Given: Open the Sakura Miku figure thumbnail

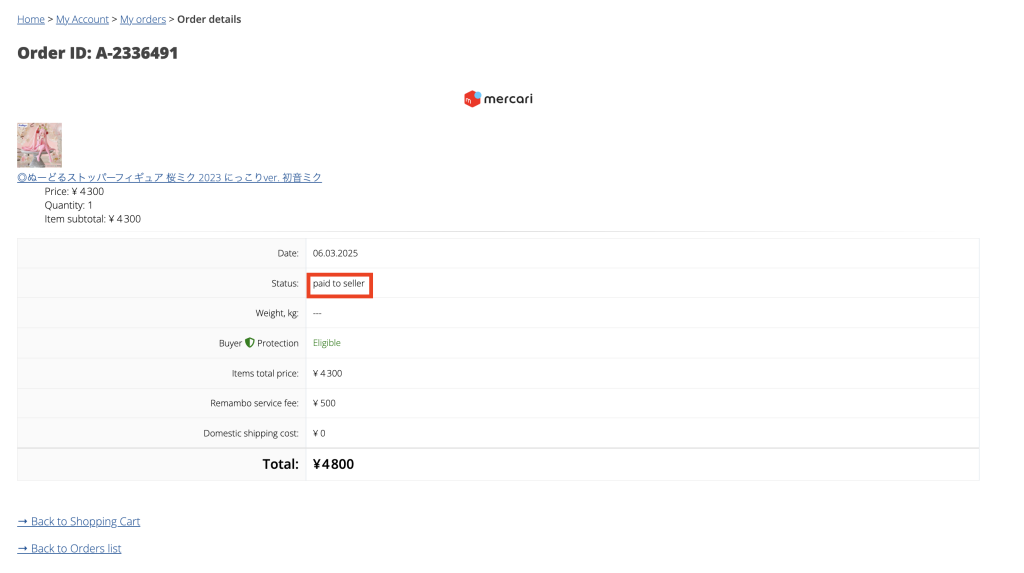Looking at the screenshot, I should [x=40, y=145].
